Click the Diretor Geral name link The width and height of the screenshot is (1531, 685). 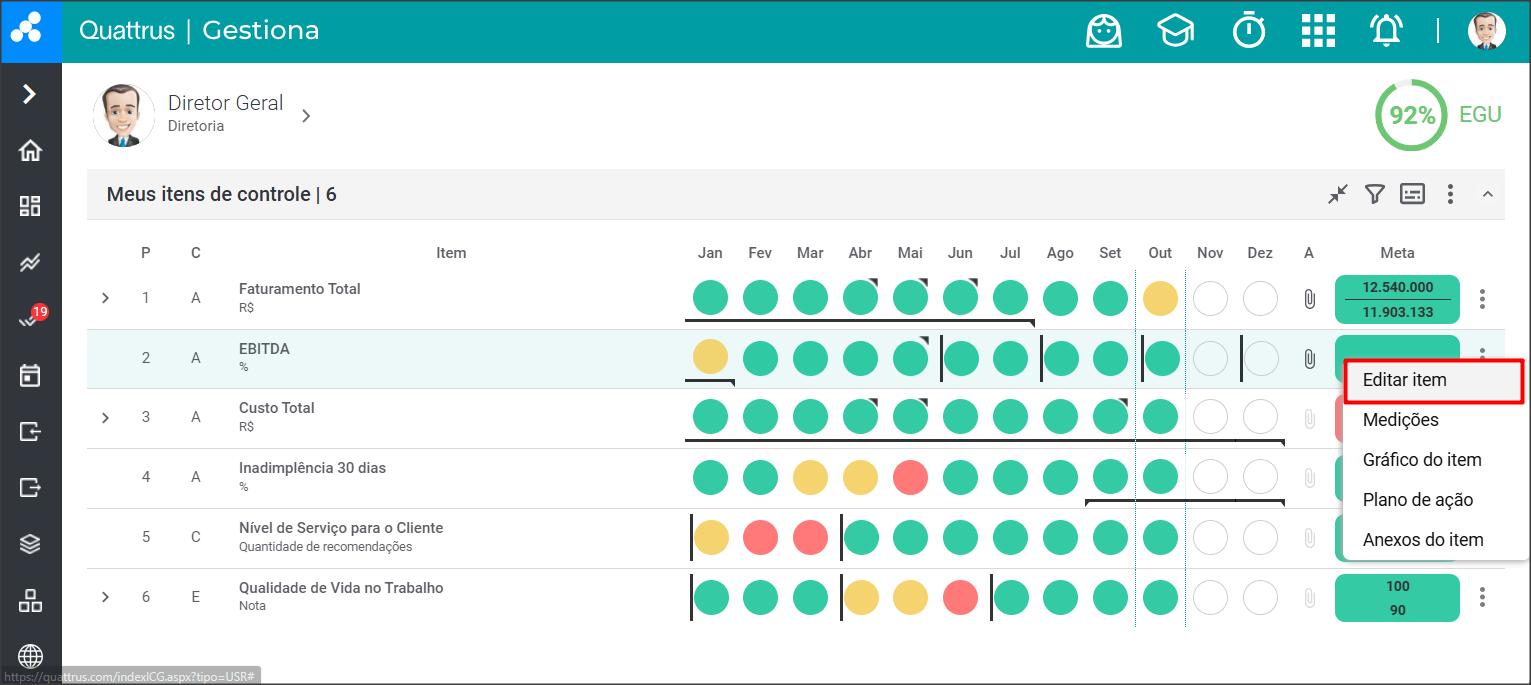point(225,103)
